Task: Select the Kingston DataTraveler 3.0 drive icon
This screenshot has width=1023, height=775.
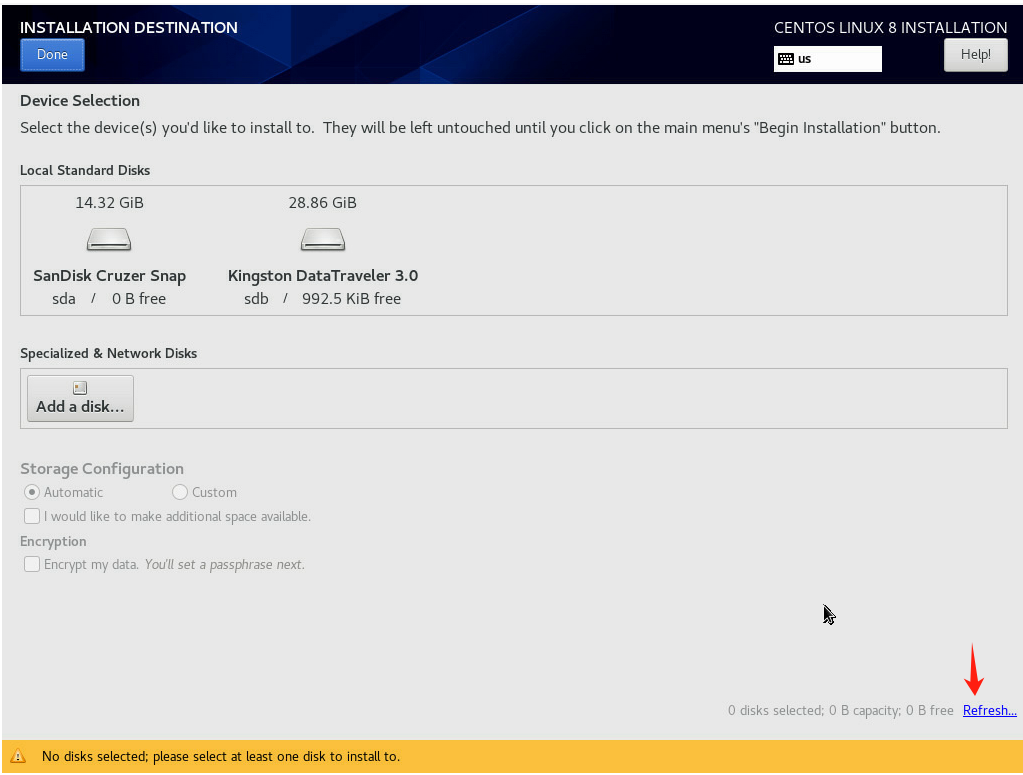Action: [x=322, y=240]
